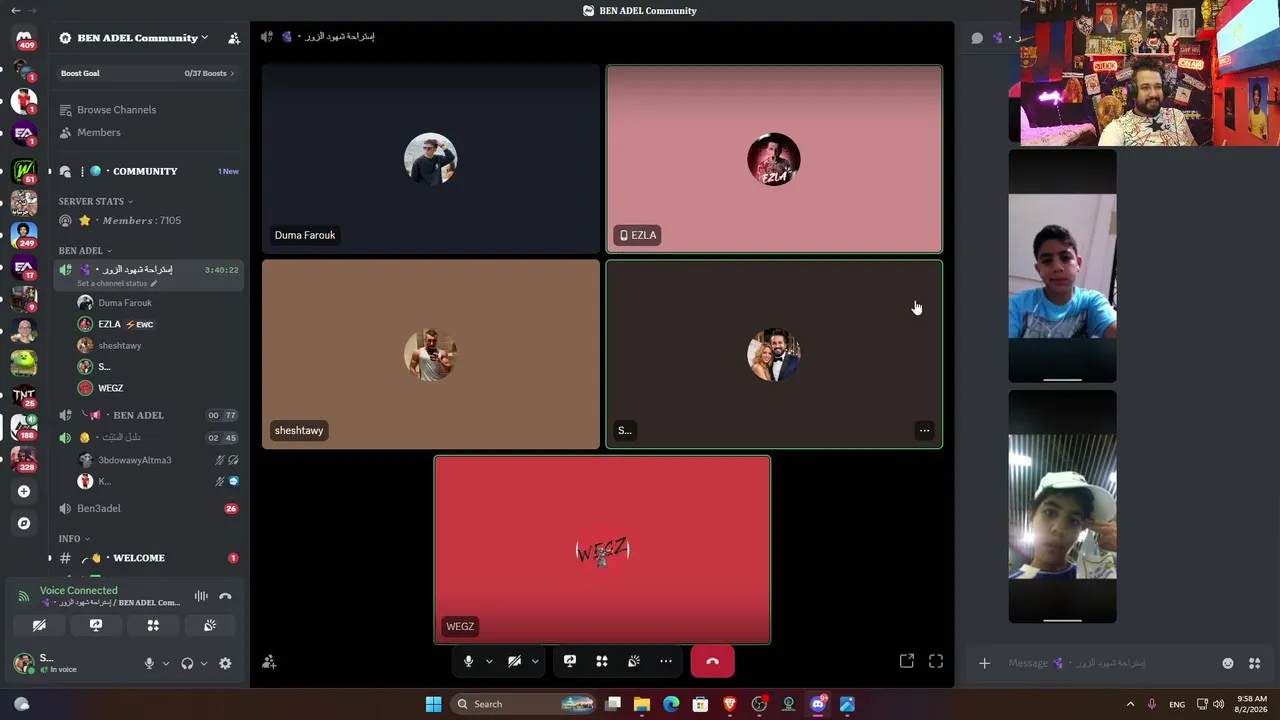
Task: Show chat icon in call header
Action: coord(977,38)
